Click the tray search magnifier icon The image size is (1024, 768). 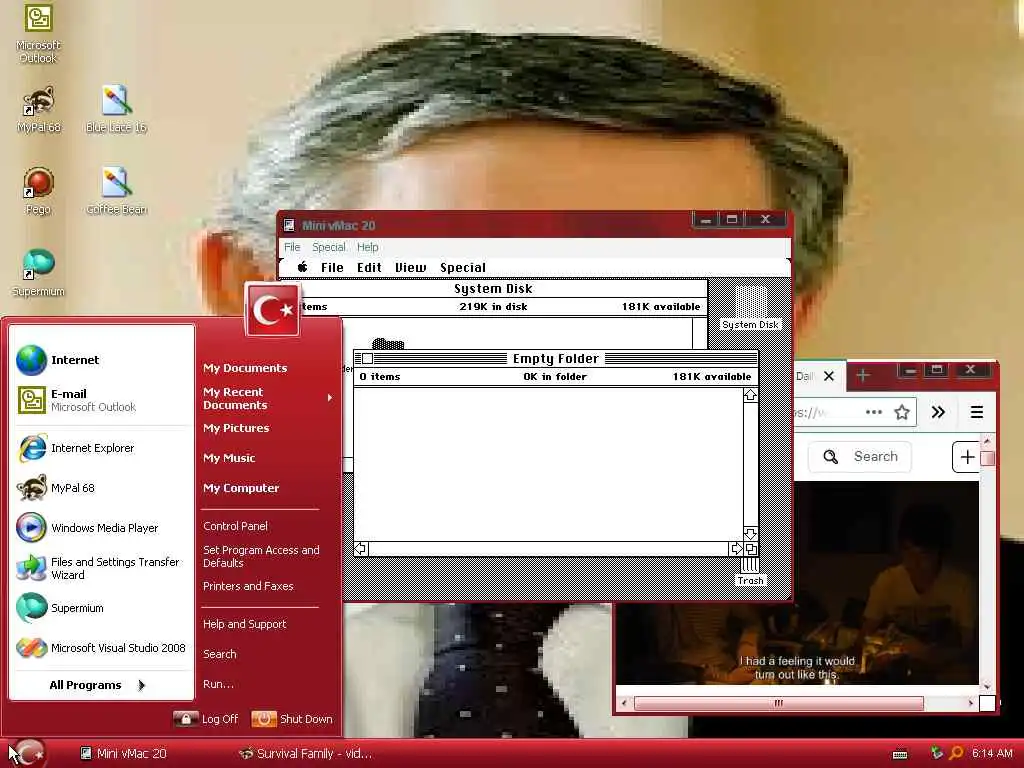coord(956,753)
